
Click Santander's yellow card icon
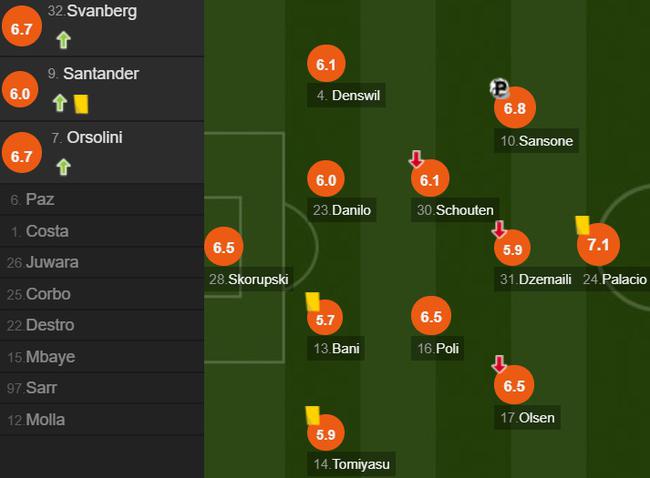[x=82, y=102]
